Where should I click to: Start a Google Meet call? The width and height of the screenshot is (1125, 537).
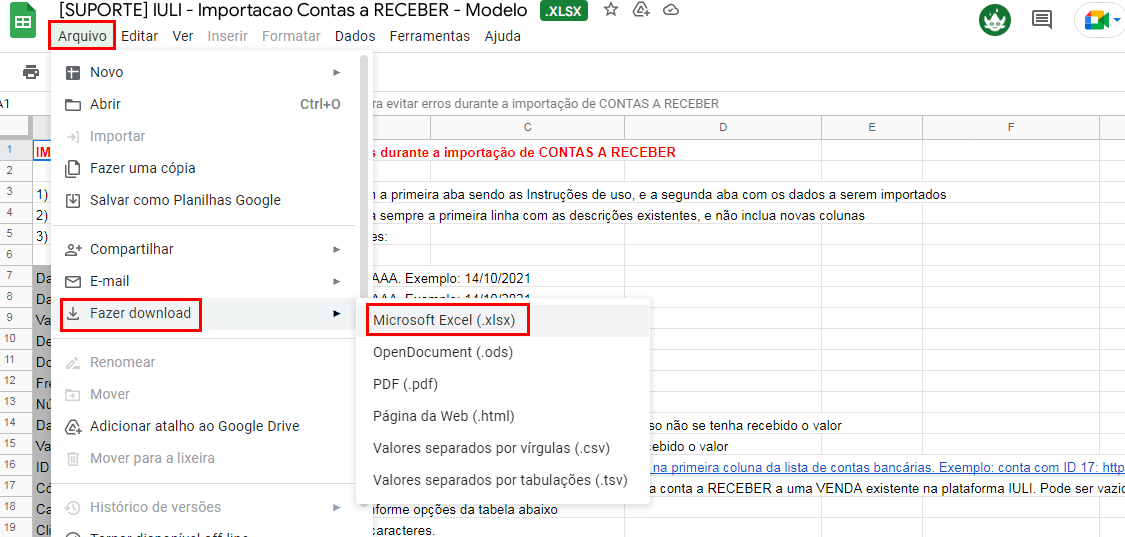pos(1098,21)
